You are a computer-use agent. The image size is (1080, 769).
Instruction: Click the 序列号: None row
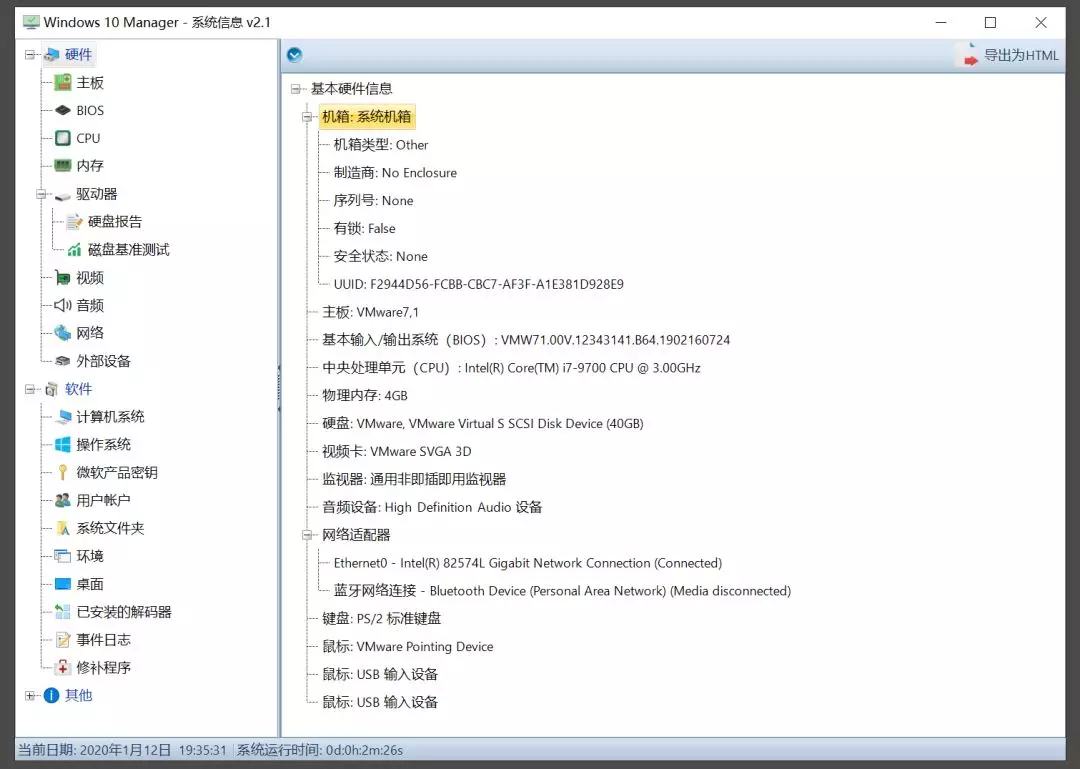coord(374,201)
